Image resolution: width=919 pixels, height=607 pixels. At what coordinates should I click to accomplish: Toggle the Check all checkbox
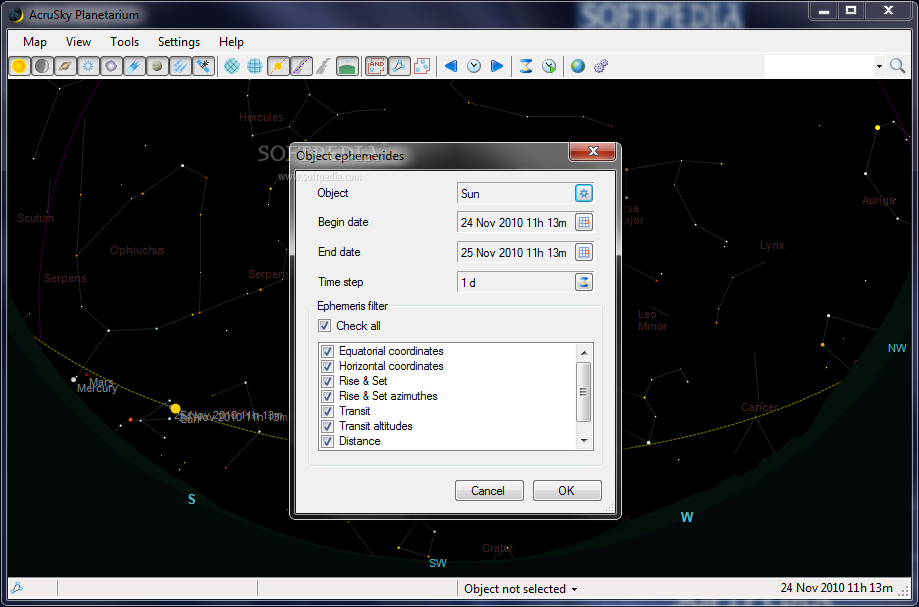click(325, 326)
